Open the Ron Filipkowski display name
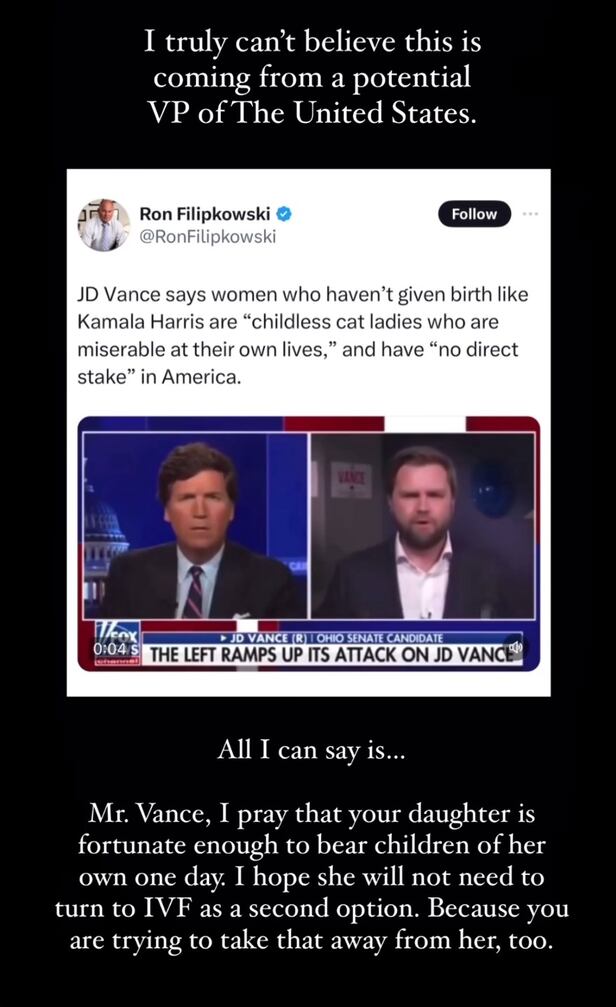The height and width of the screenshot is (1007, 616). click(x=205, y=213)
